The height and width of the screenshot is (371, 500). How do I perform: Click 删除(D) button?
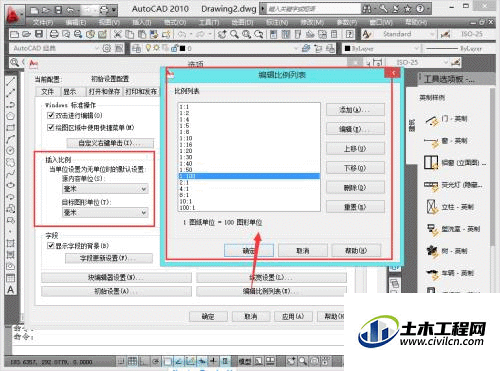tap(355, 188)
